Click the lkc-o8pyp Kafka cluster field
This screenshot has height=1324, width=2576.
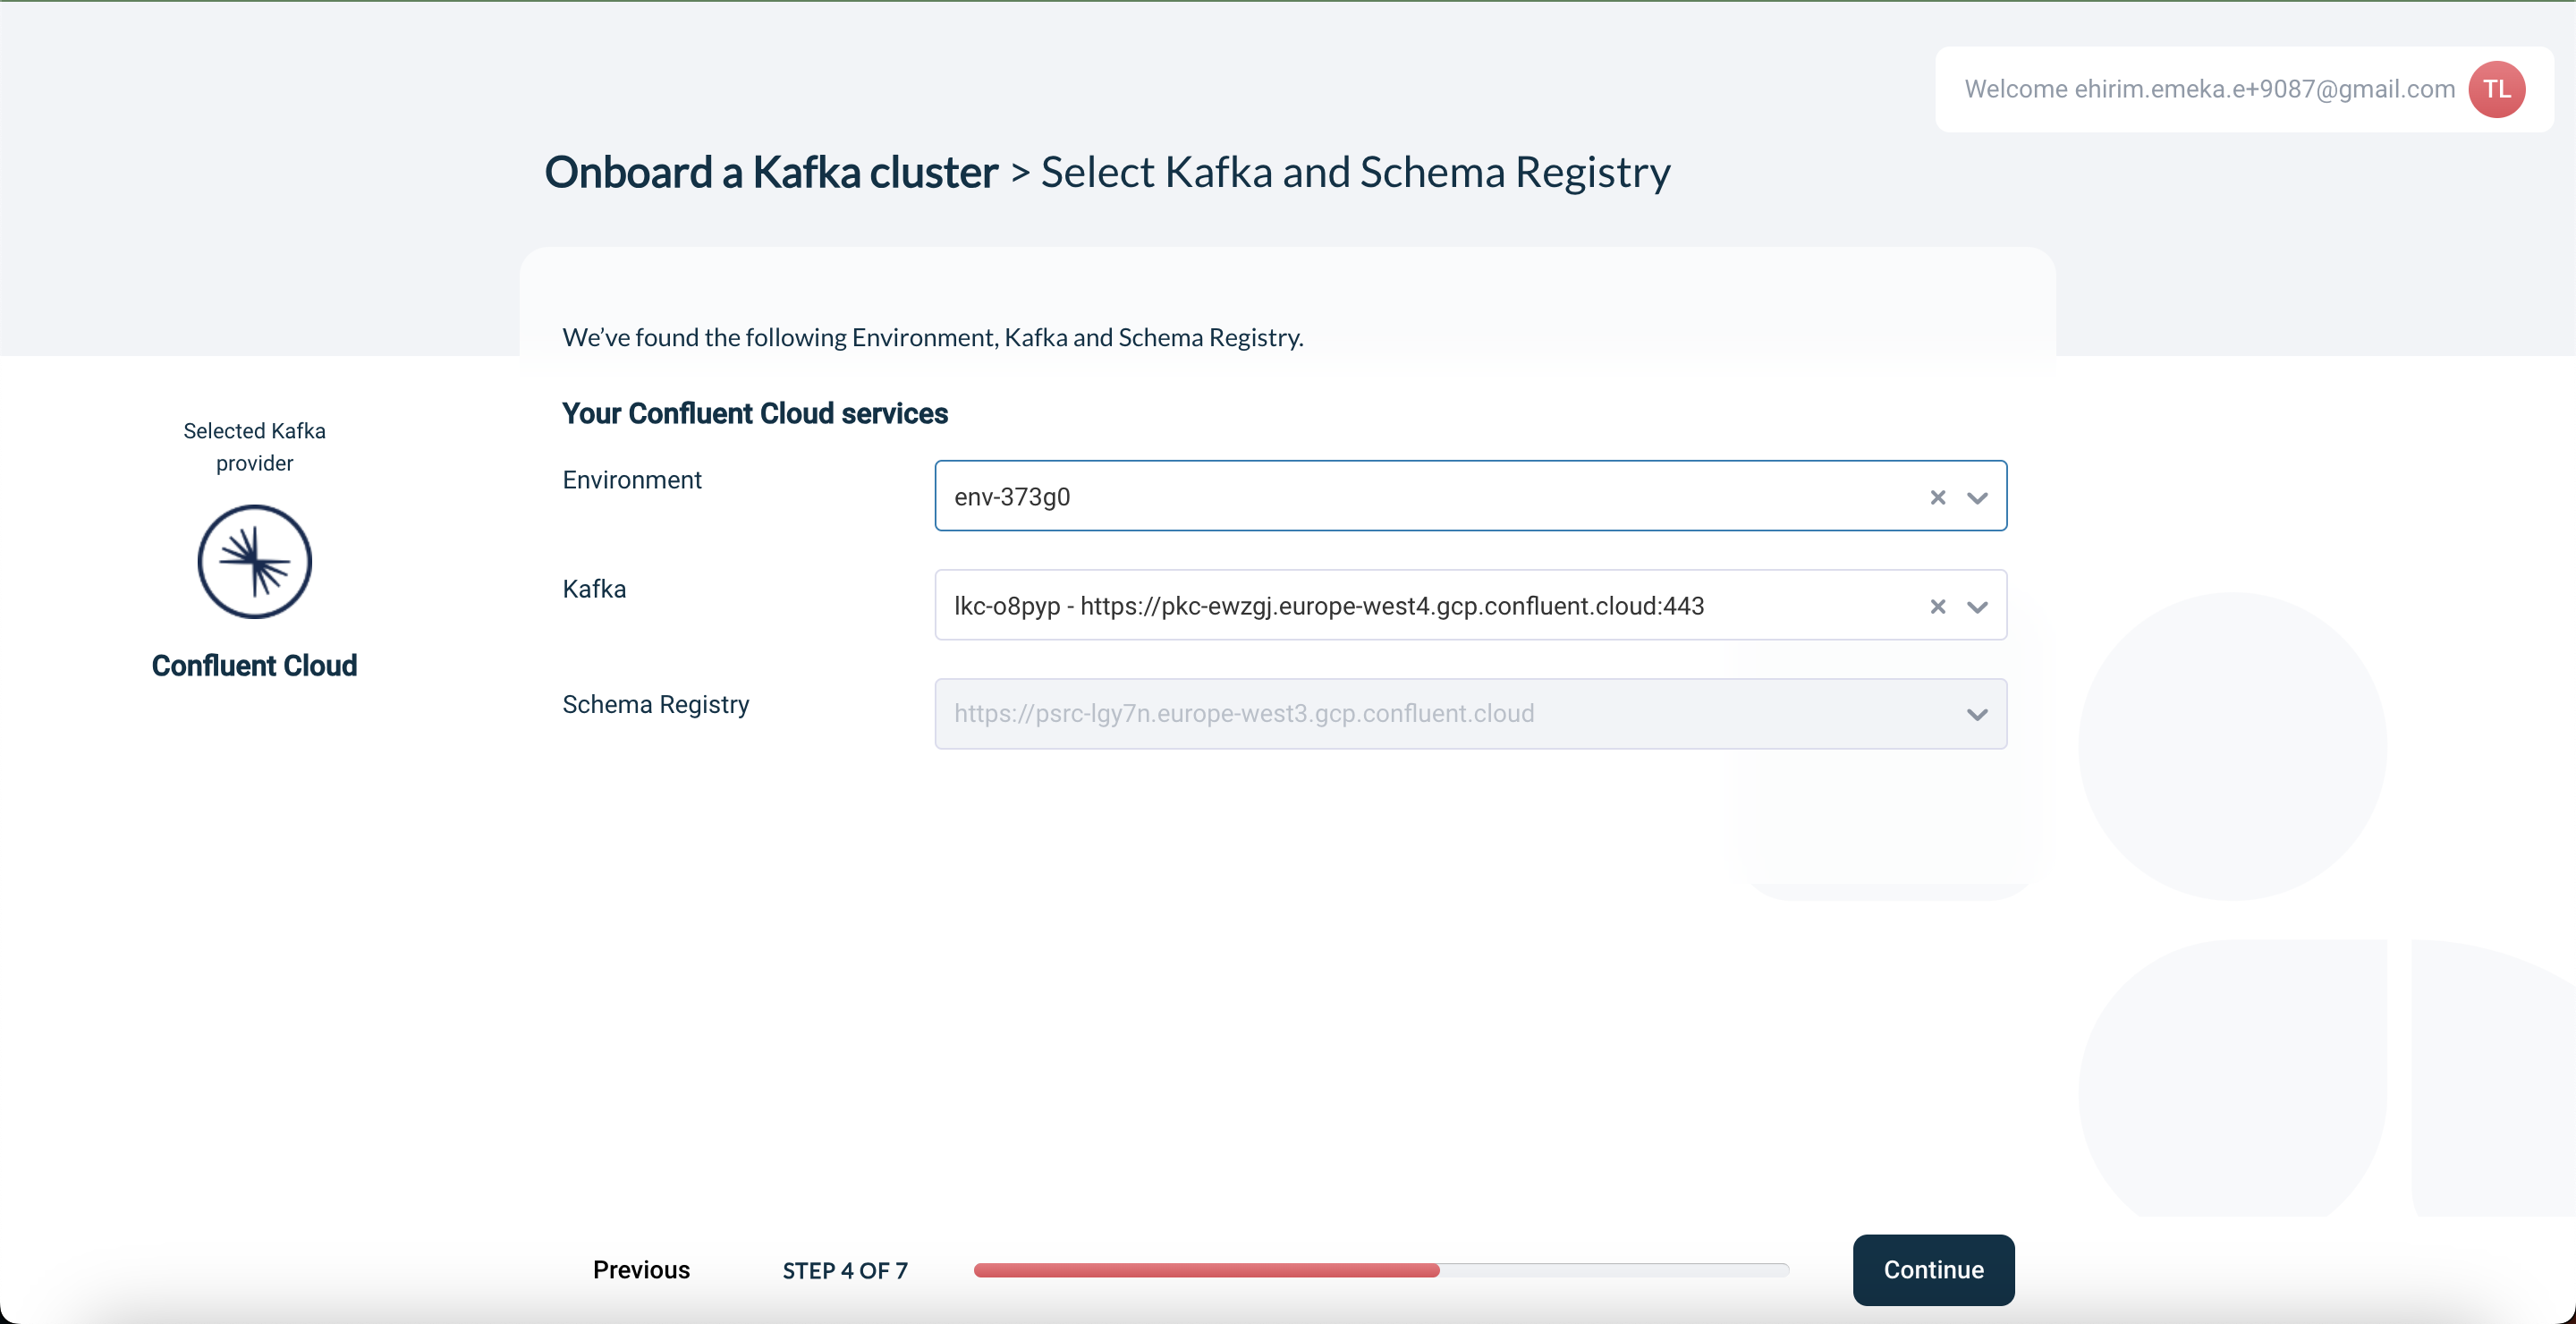tap(1470, 605)
